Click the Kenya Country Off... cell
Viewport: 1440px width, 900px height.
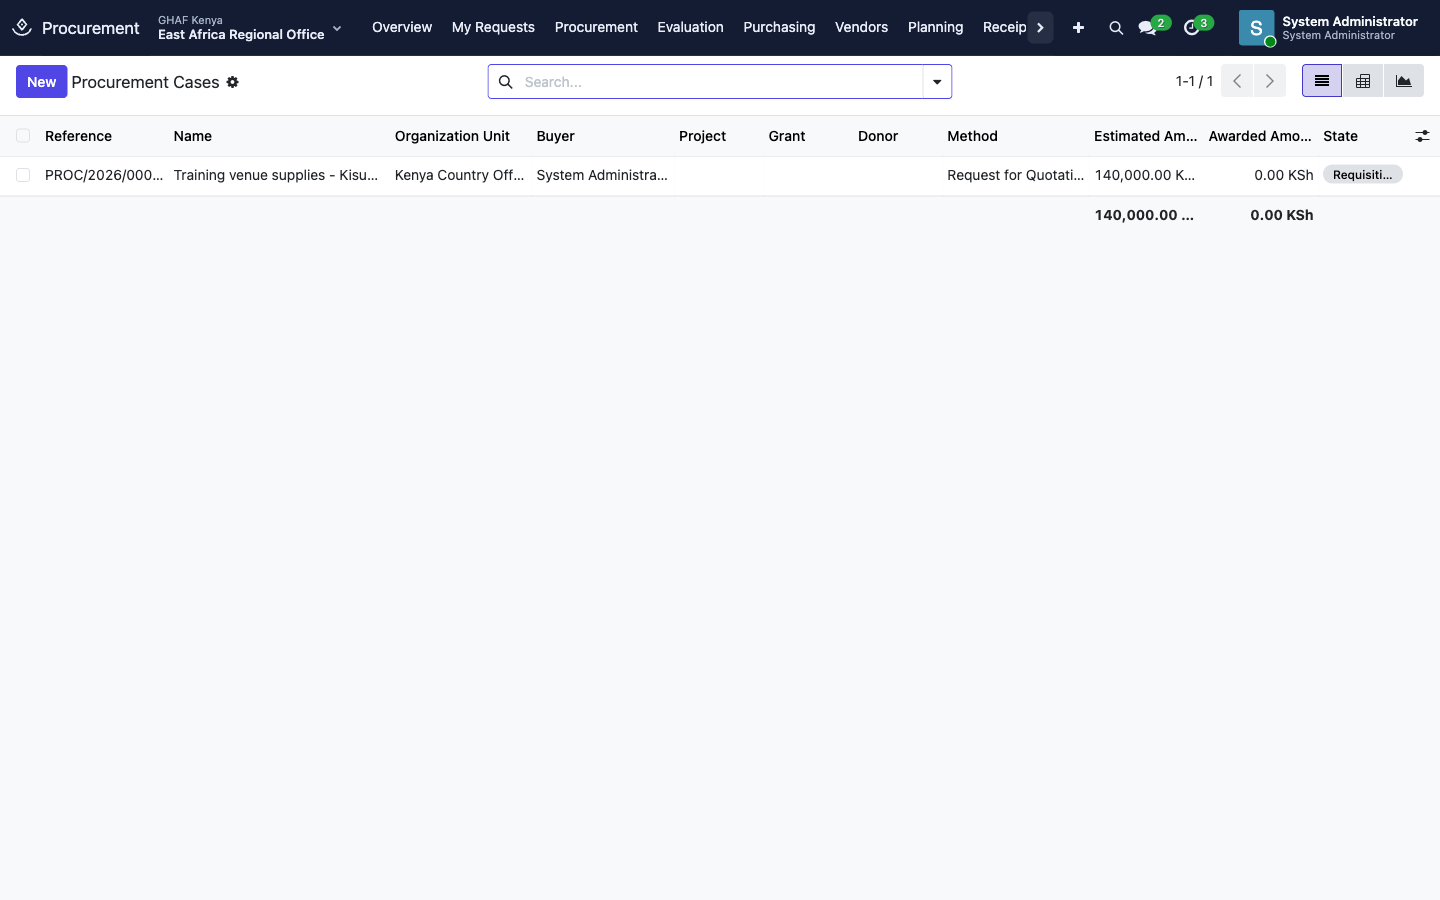click(459, 175)
